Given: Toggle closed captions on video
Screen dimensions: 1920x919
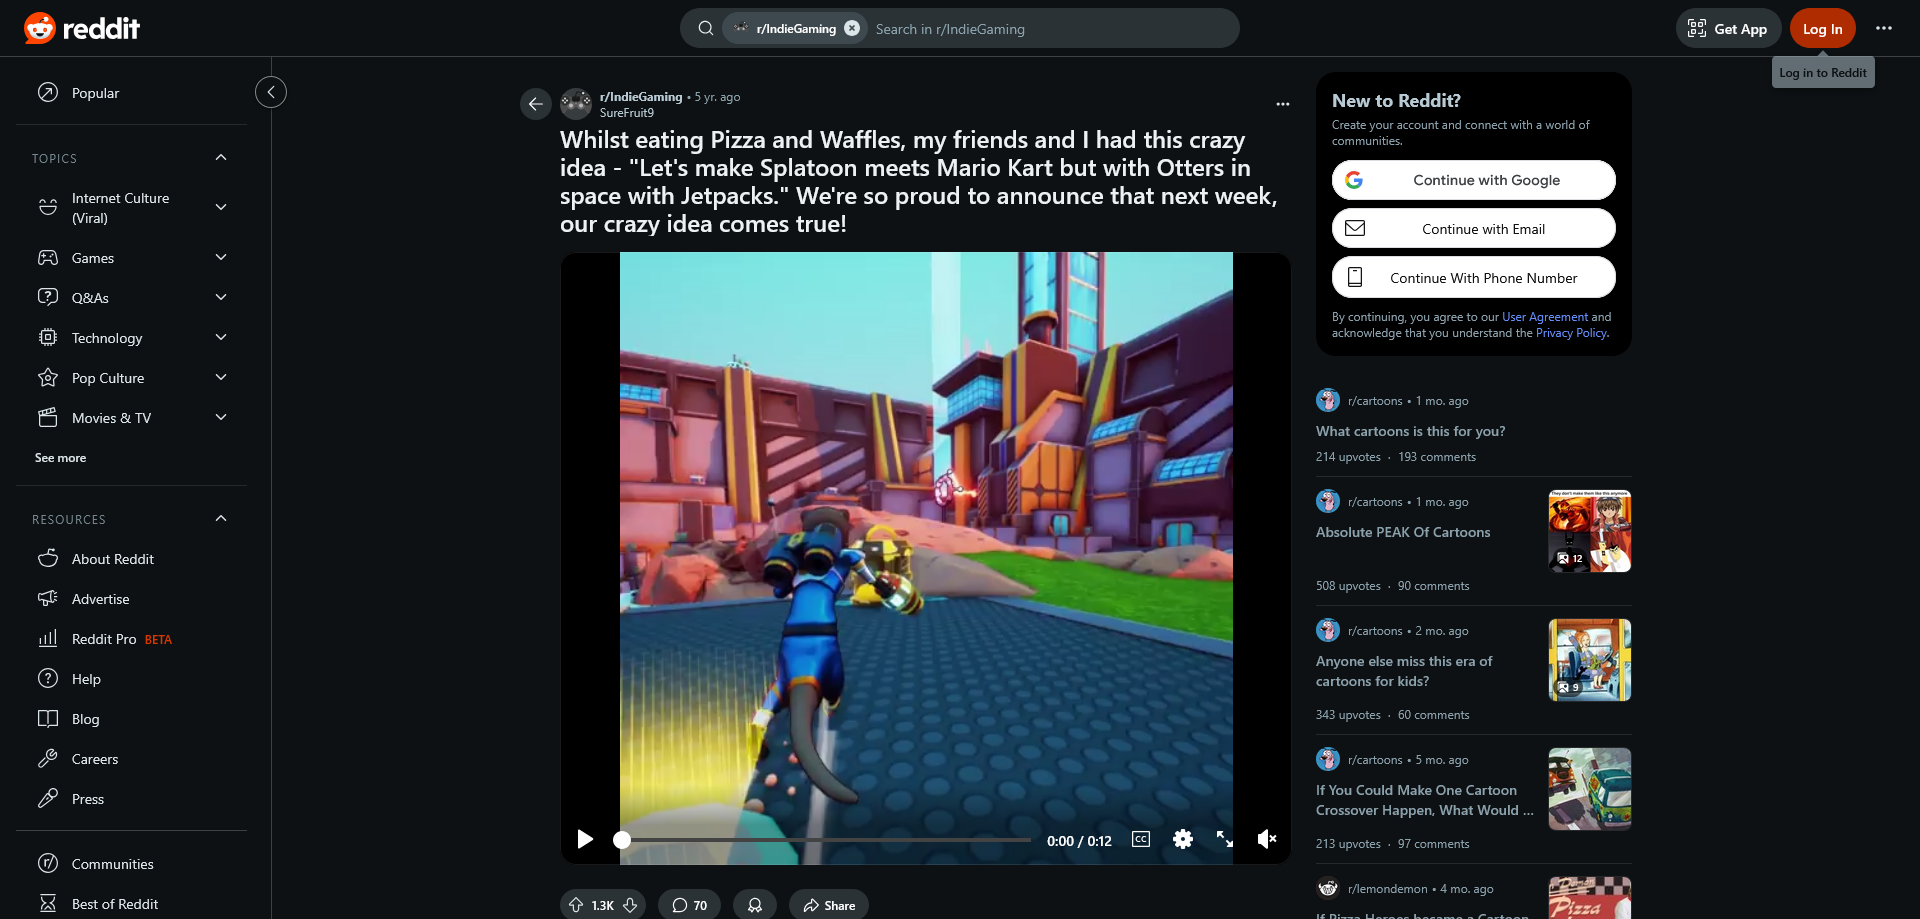Looking at the screenshot, I should click(1140, 839).
